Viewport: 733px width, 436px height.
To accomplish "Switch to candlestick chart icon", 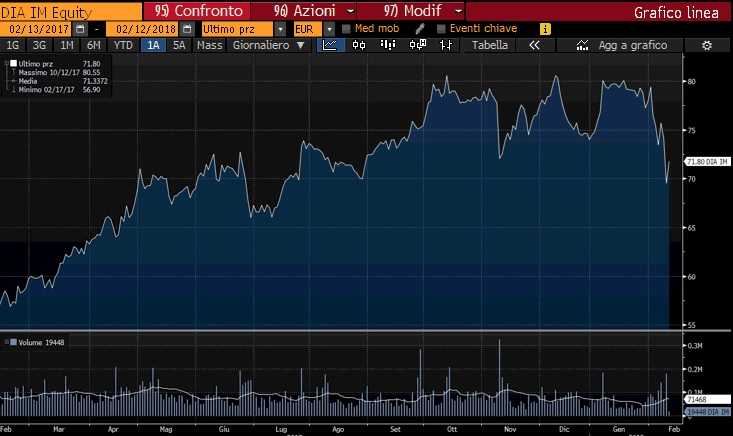I will (x=359, y=45).
